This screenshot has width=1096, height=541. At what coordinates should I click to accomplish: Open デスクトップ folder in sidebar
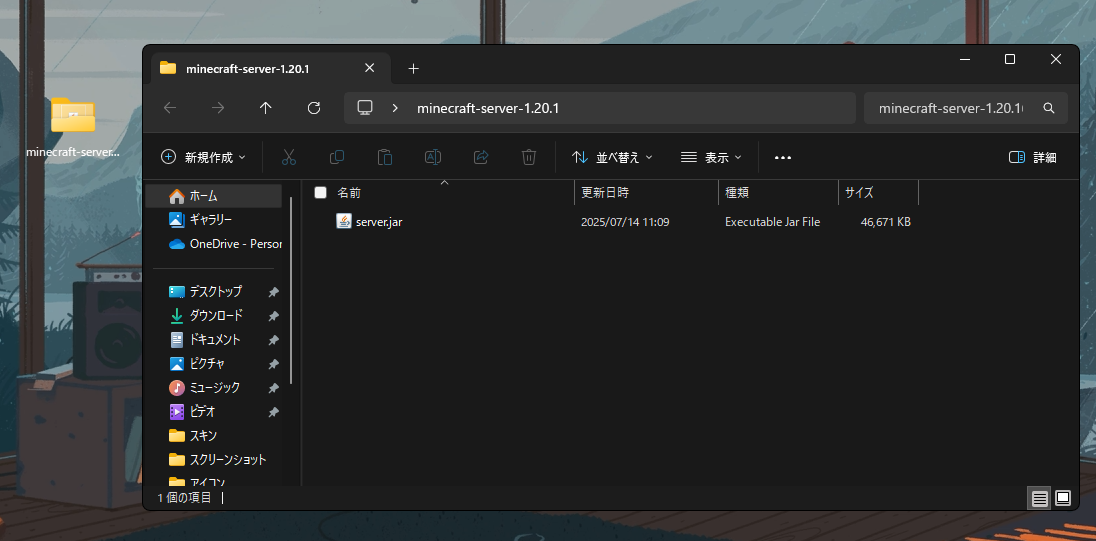tap(214, 291)
